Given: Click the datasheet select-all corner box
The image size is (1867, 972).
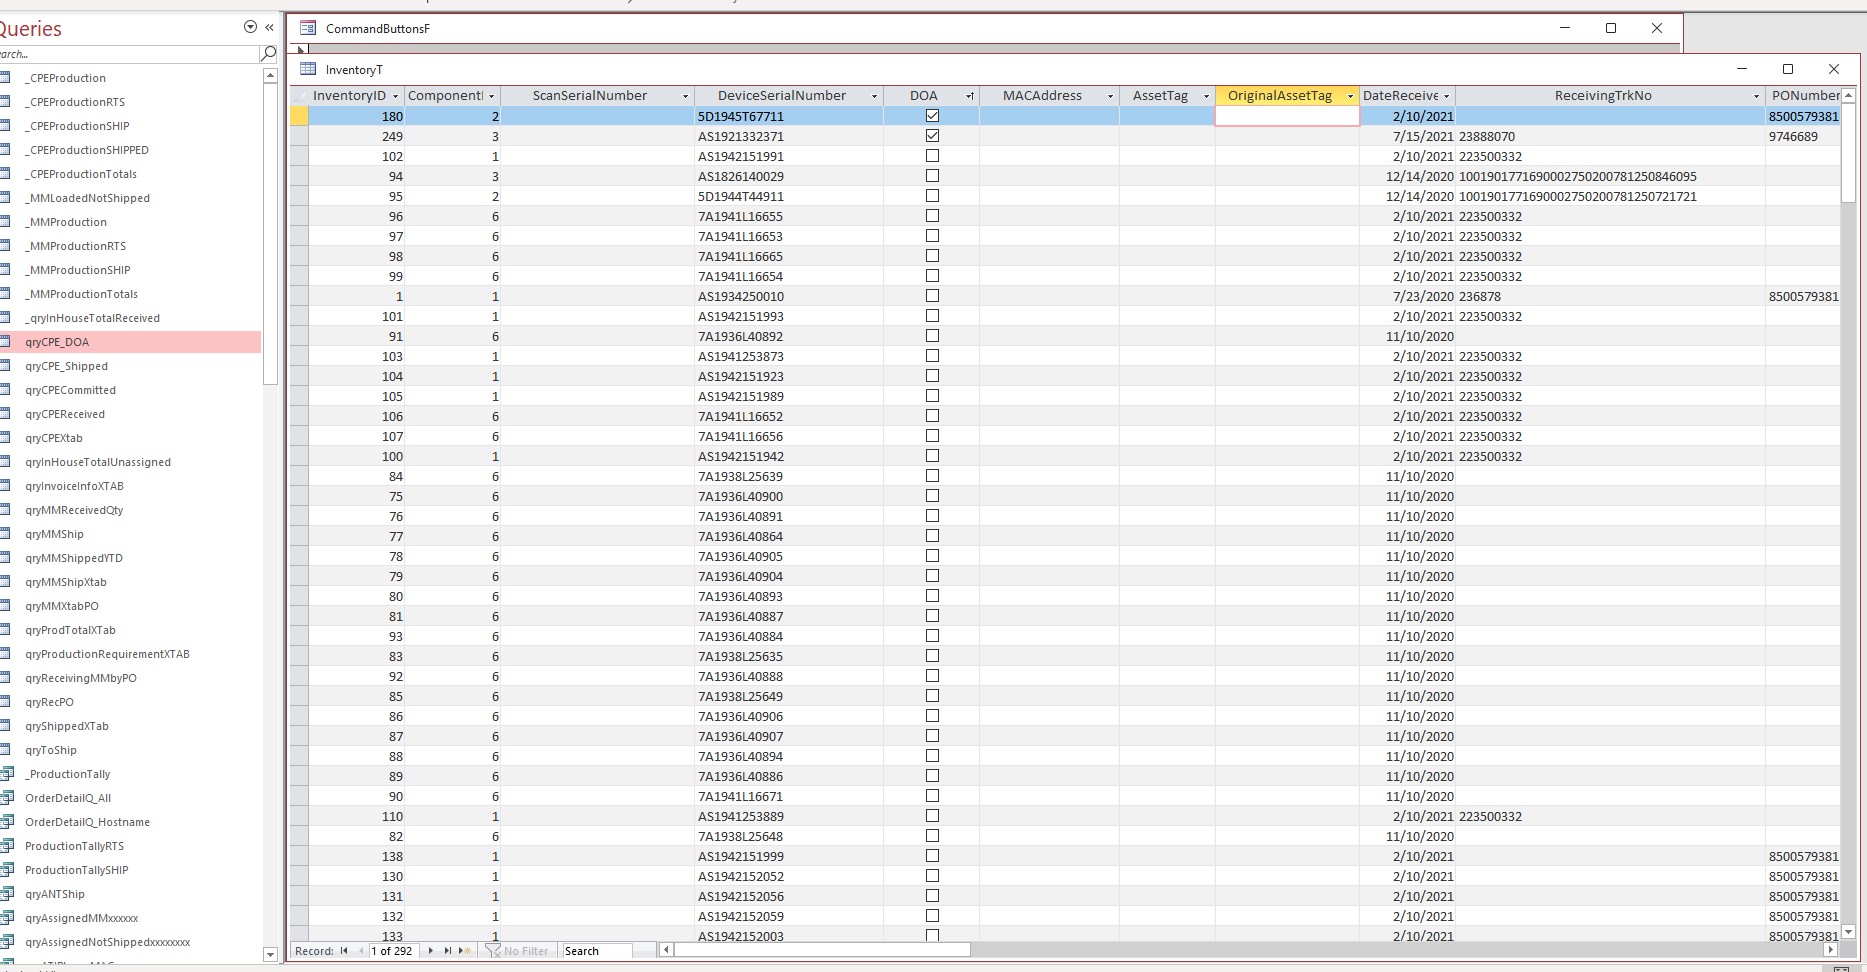Looking at the screenshot, I should pyautogui.click(x=299, y=96).
